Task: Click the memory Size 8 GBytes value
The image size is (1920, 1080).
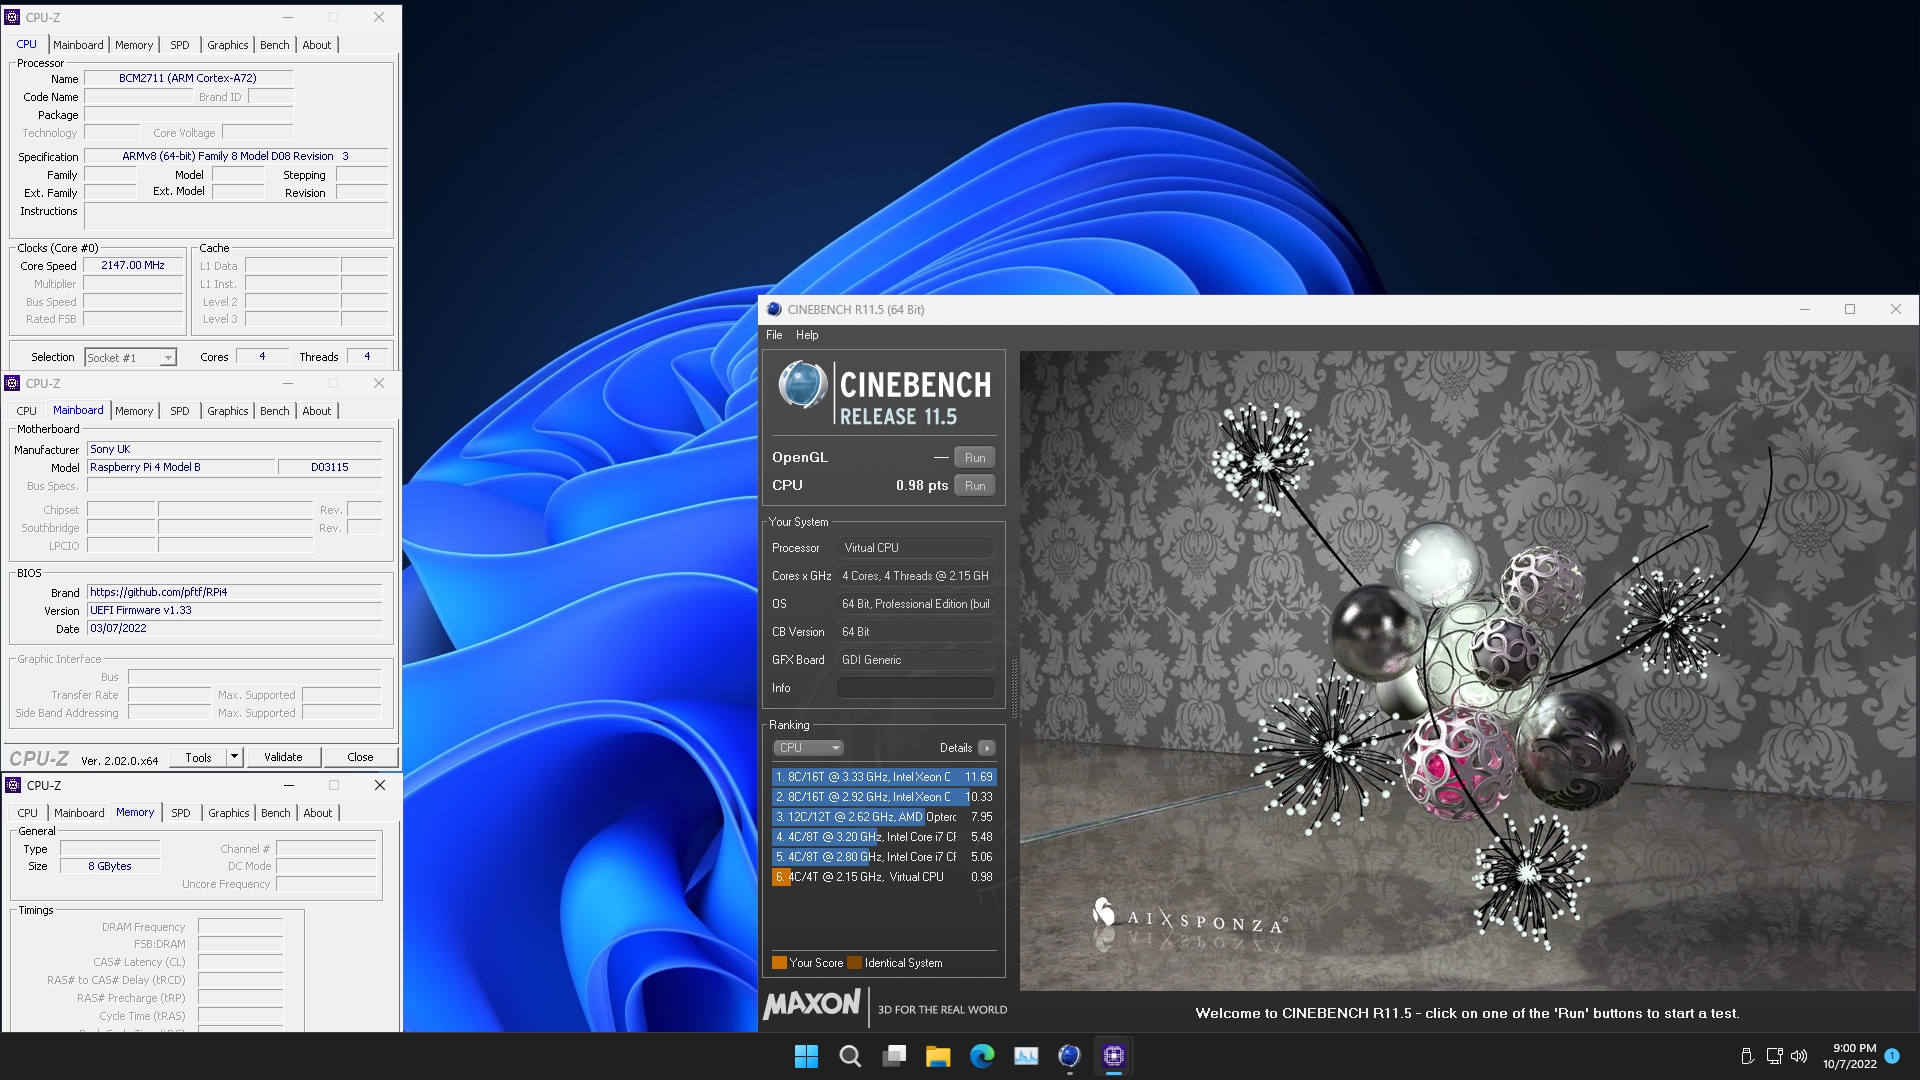Action: pos(110,866)
